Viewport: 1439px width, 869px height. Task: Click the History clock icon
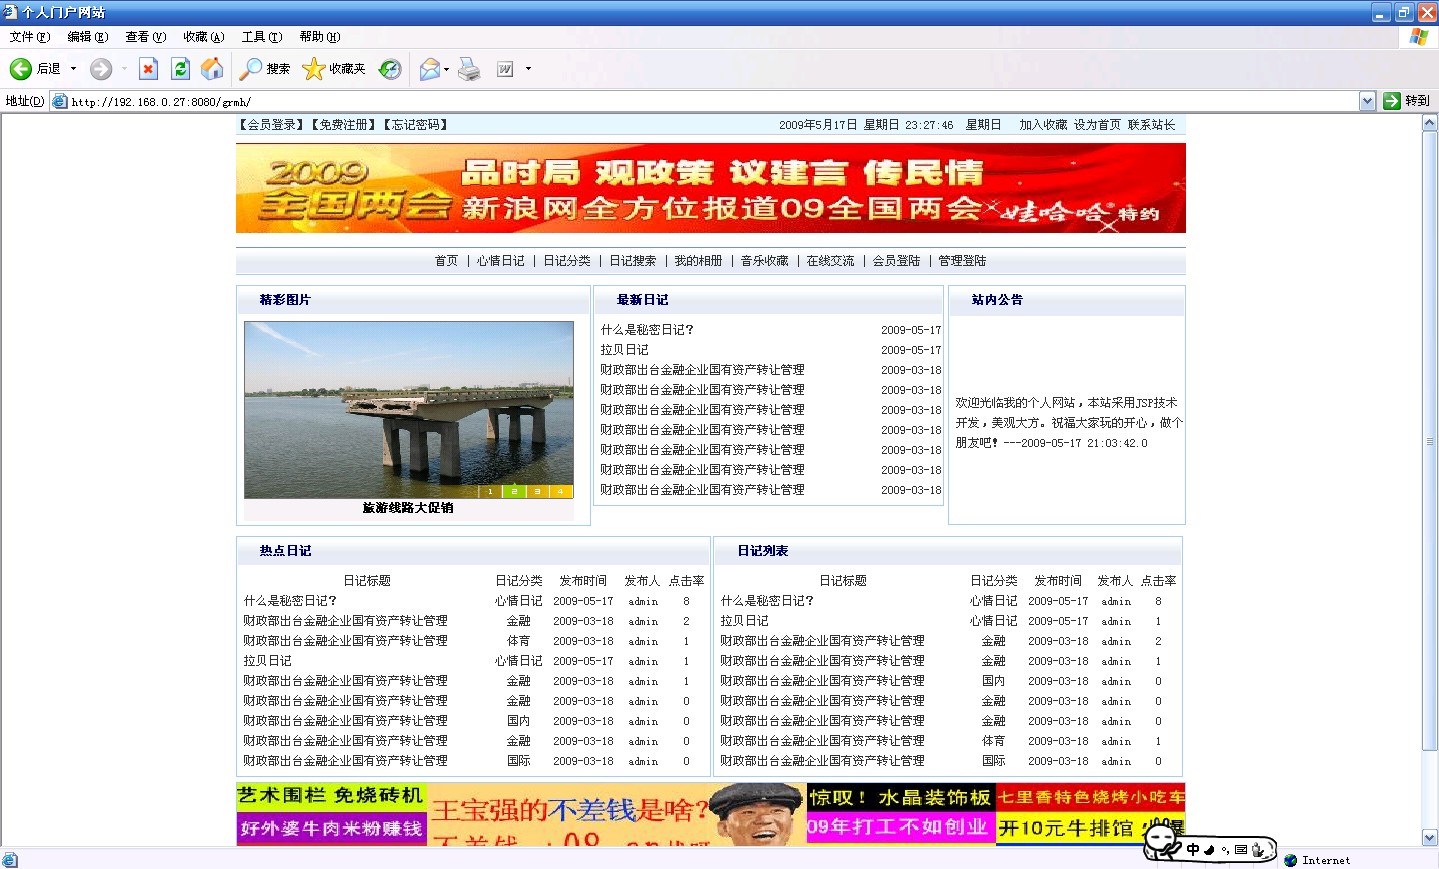point(390,69)
